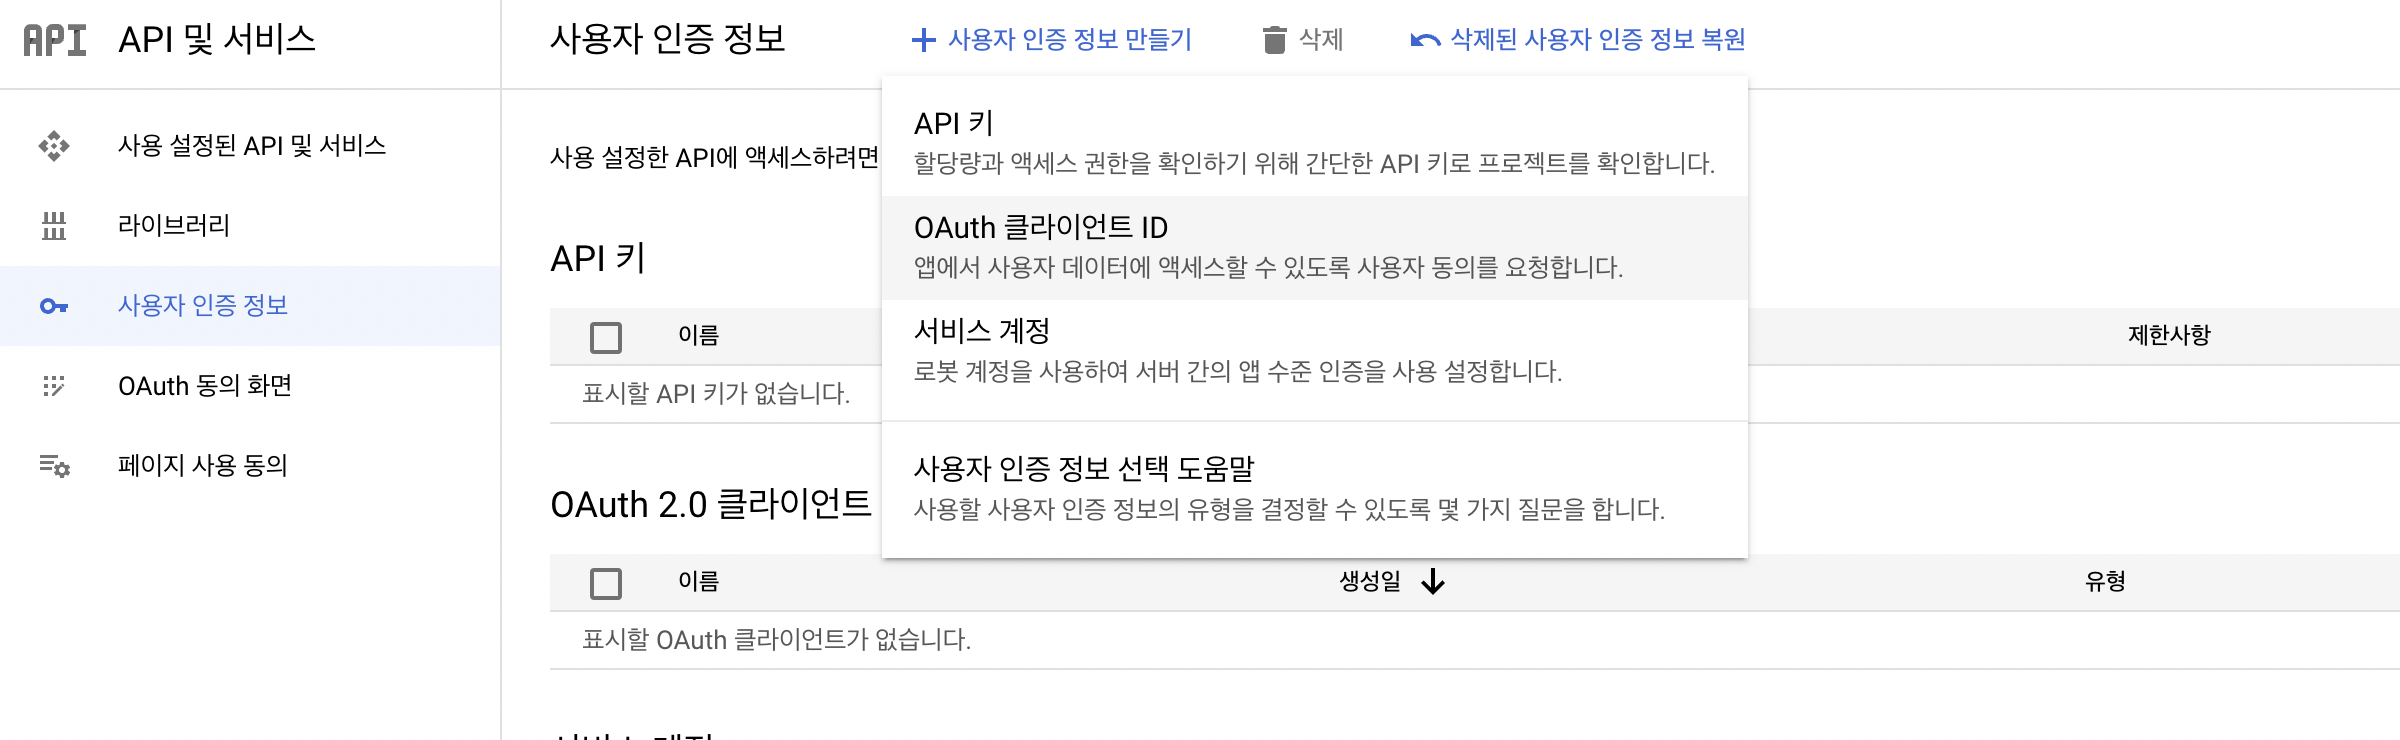This screenshot has width=2400, height=740.
Task: Click the 사용자 인증 정보 page heading
Action: click(x=668, y=40)
